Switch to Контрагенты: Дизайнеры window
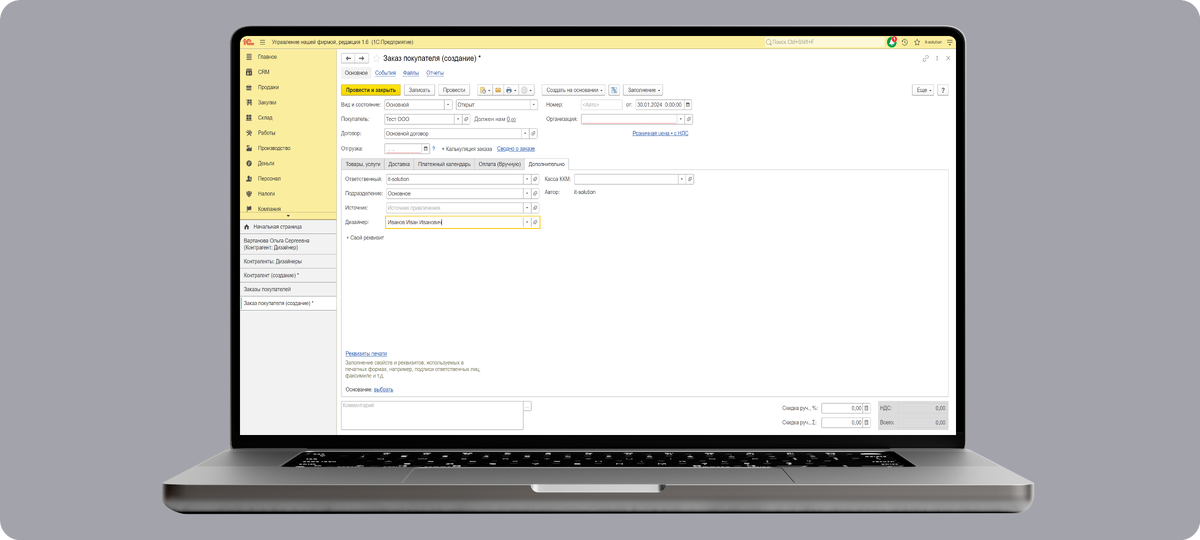Screen dimensions: 1200x540 tap(288, 261)
